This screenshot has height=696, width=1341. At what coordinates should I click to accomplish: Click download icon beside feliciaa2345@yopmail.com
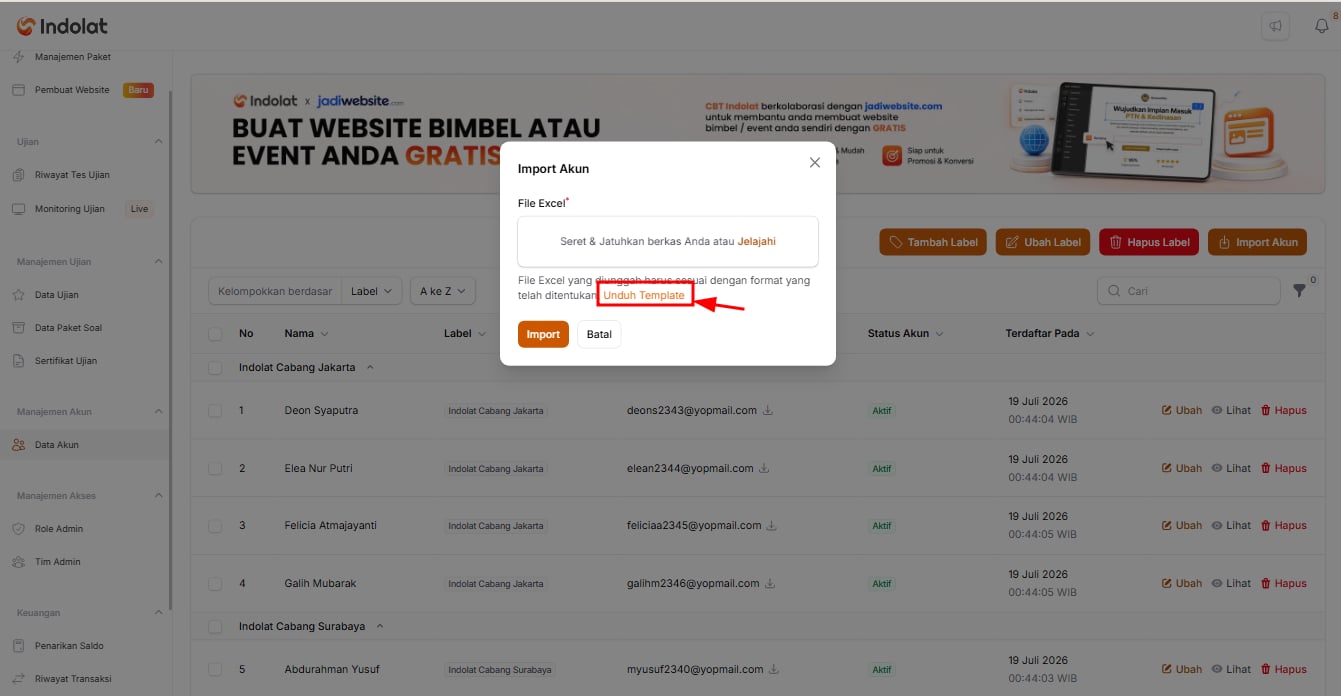coord(772,525)
